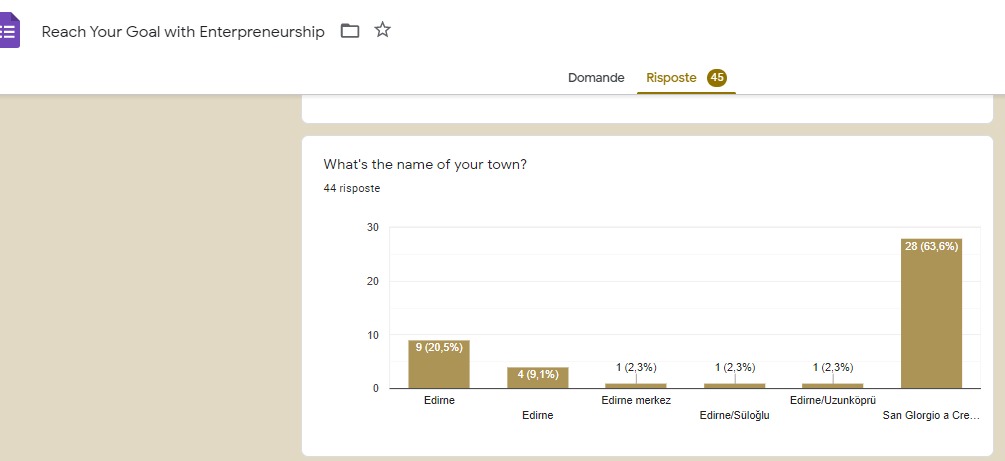This screenshot has height=461, width=1005.
Task: Select the Risposte tab
Action: [x=671, y=78]
